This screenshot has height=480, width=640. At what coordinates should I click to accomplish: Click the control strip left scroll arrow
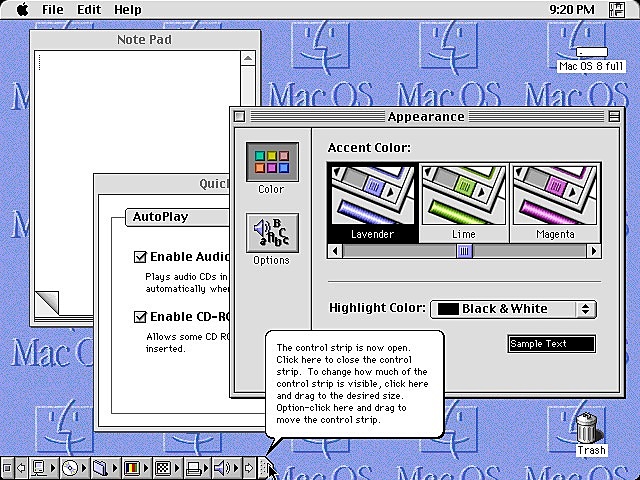pyautogui.click(x=21, y=467)
